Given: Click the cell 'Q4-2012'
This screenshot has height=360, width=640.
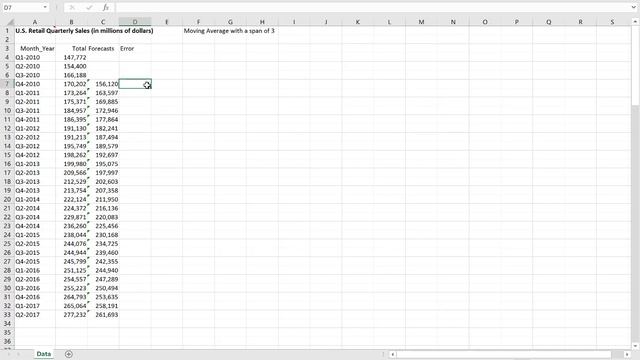Looking at the screenshot, I should (28, 155).
